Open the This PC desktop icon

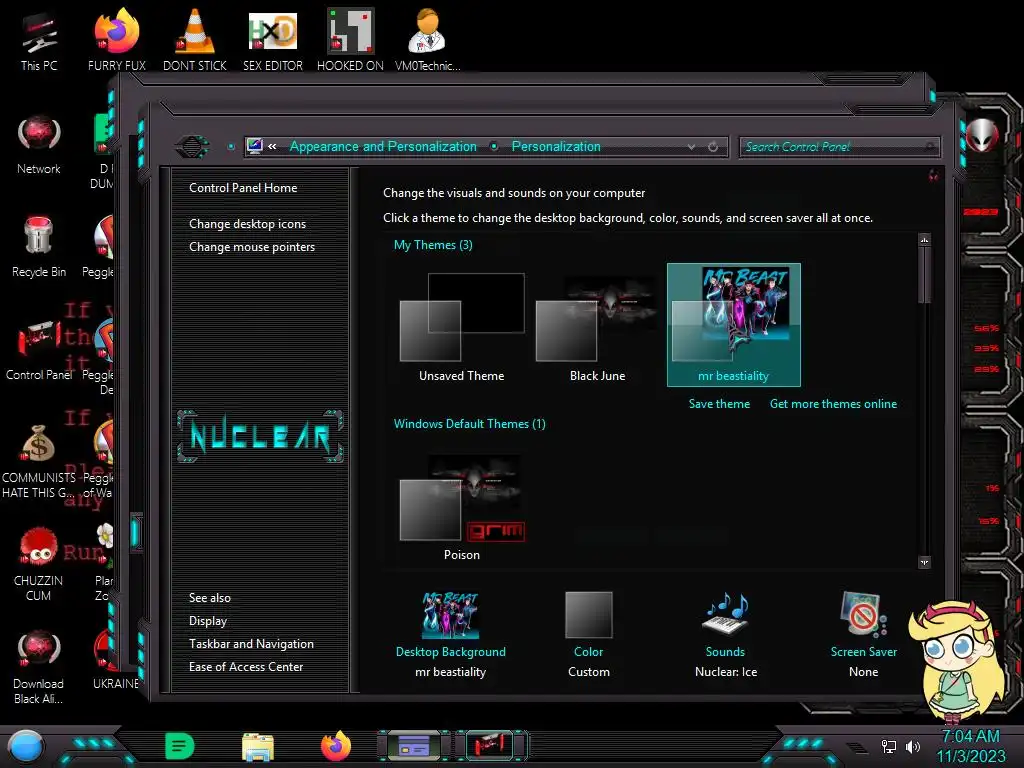pos(39,40)
